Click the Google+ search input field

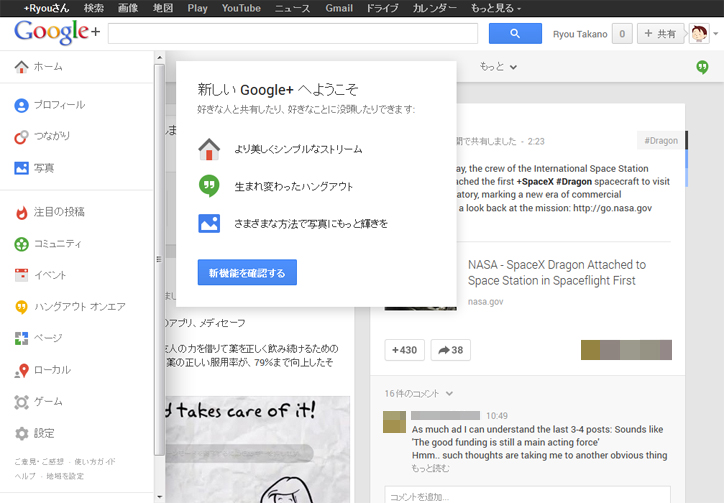293,34
